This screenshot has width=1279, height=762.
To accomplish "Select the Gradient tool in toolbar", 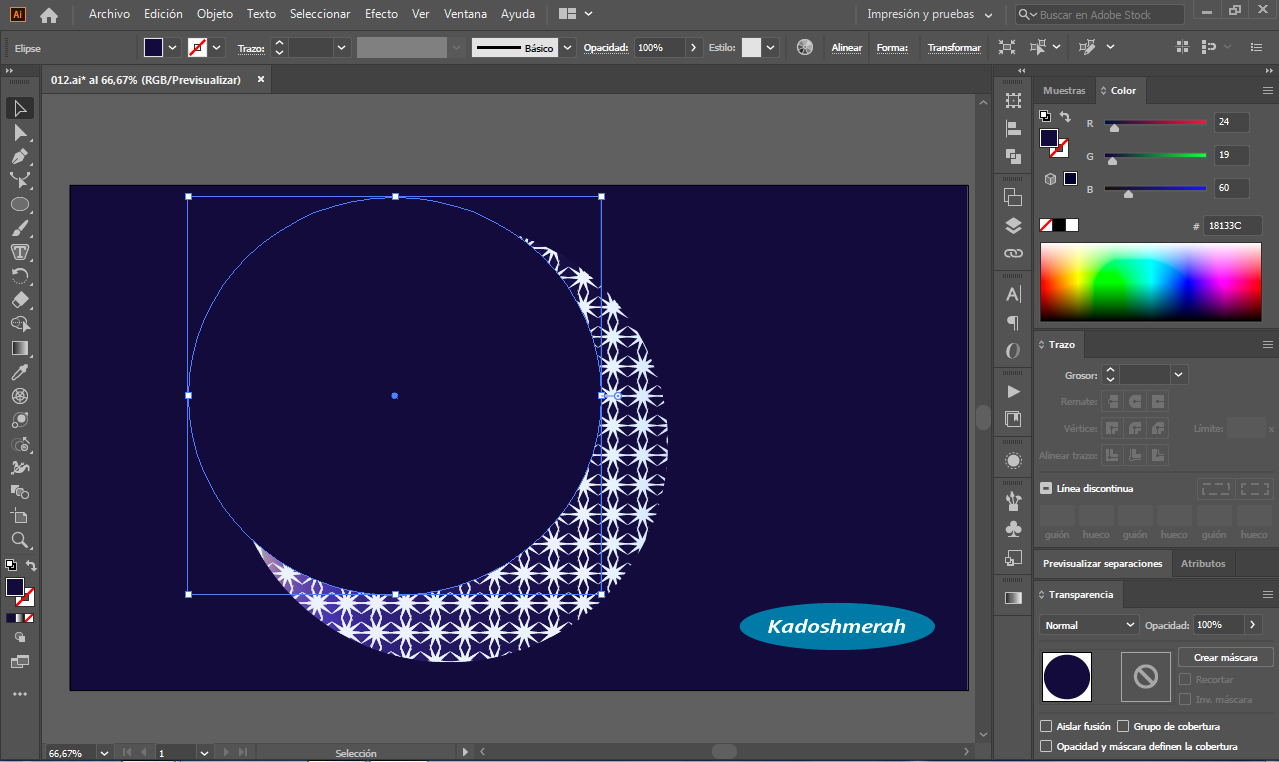I will (x=20, y=348).
